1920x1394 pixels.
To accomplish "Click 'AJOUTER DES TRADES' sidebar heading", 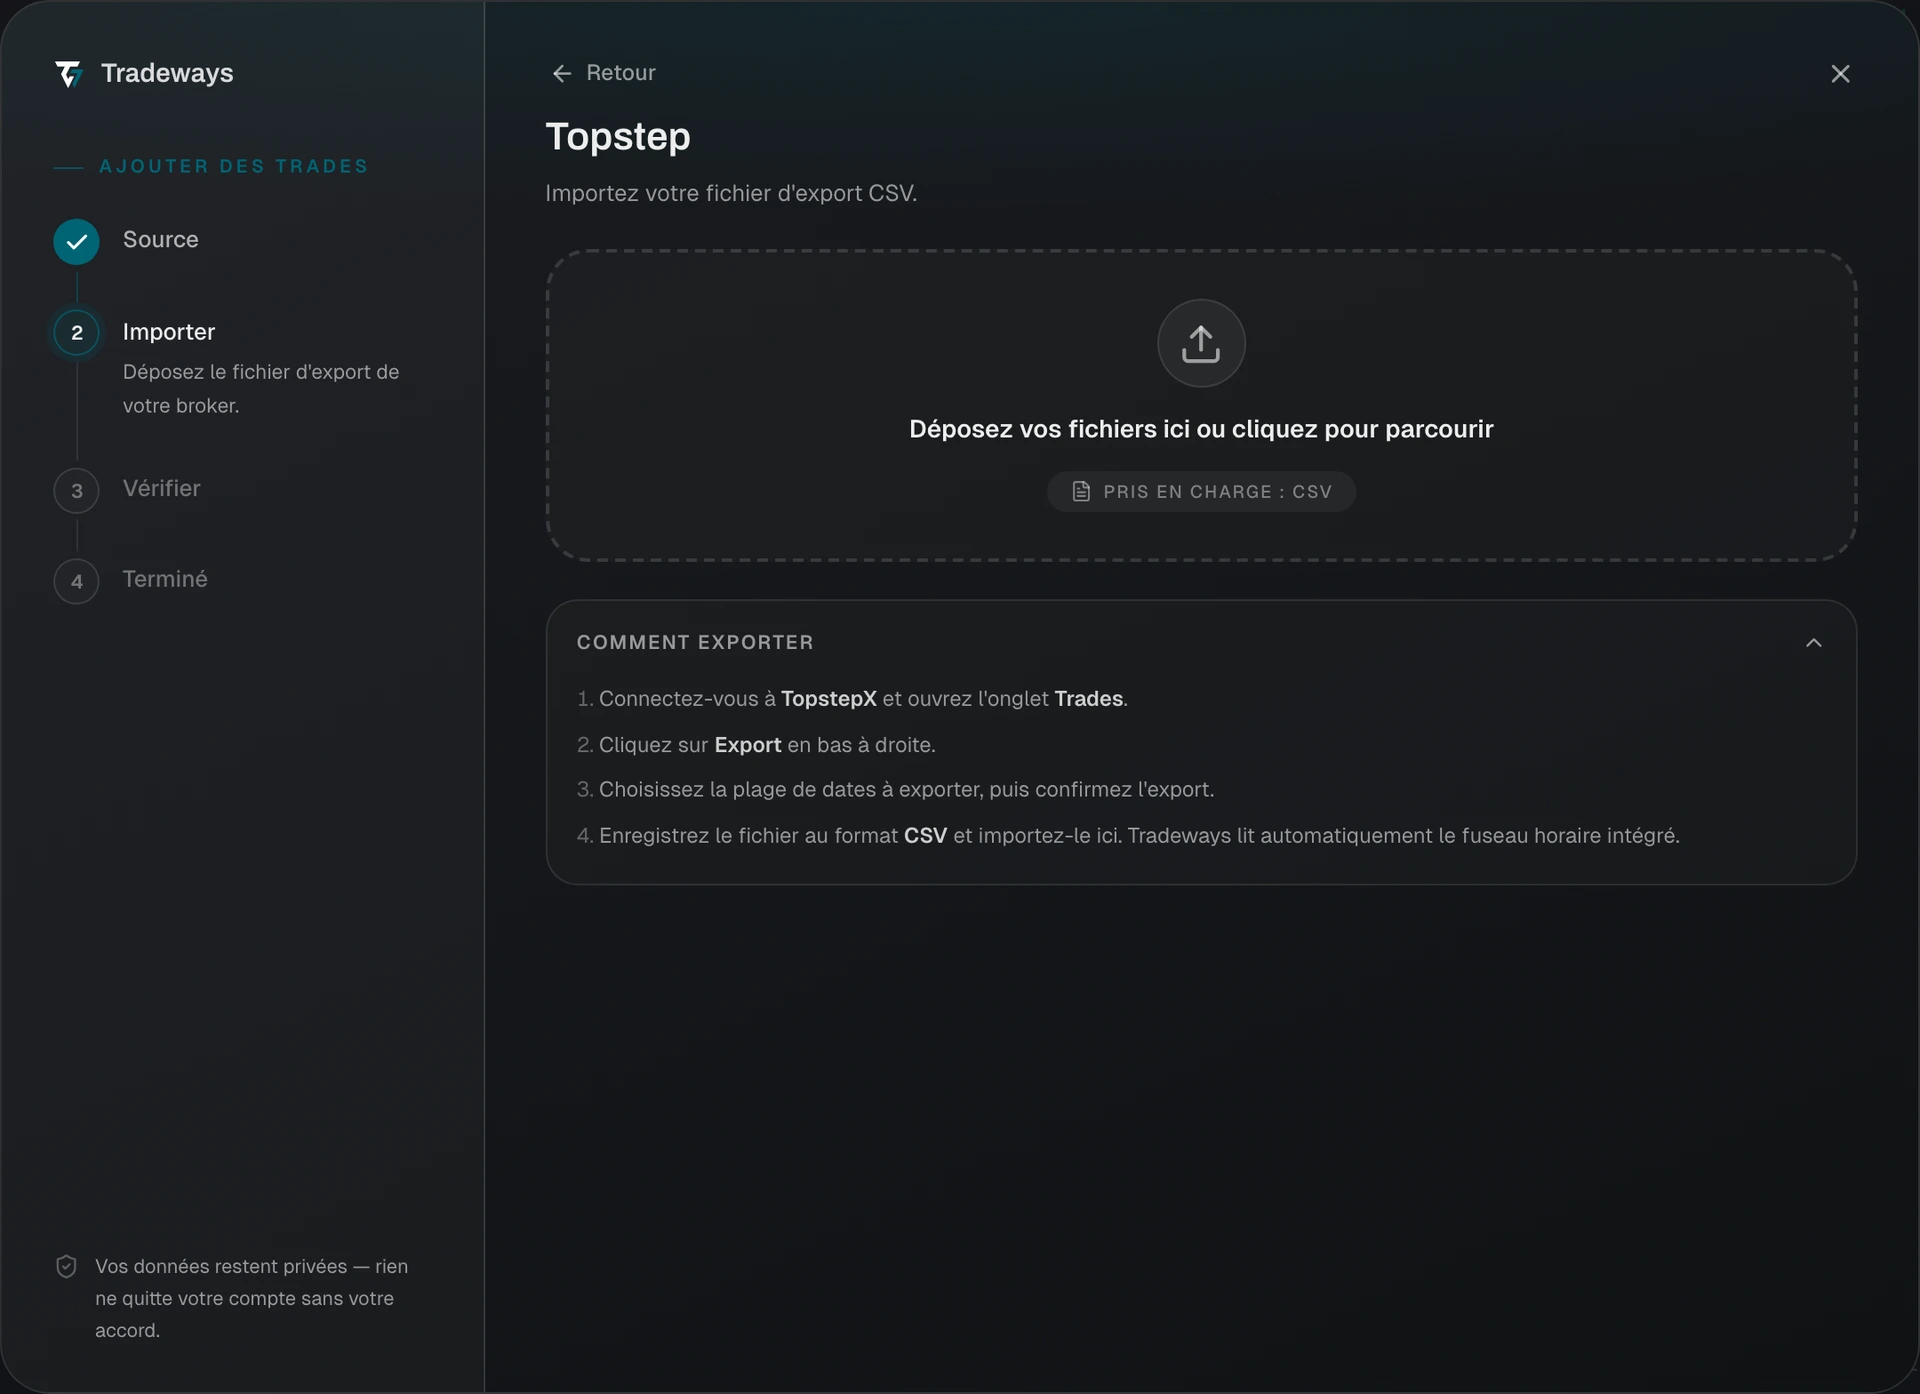I will [x=234, y=167].
